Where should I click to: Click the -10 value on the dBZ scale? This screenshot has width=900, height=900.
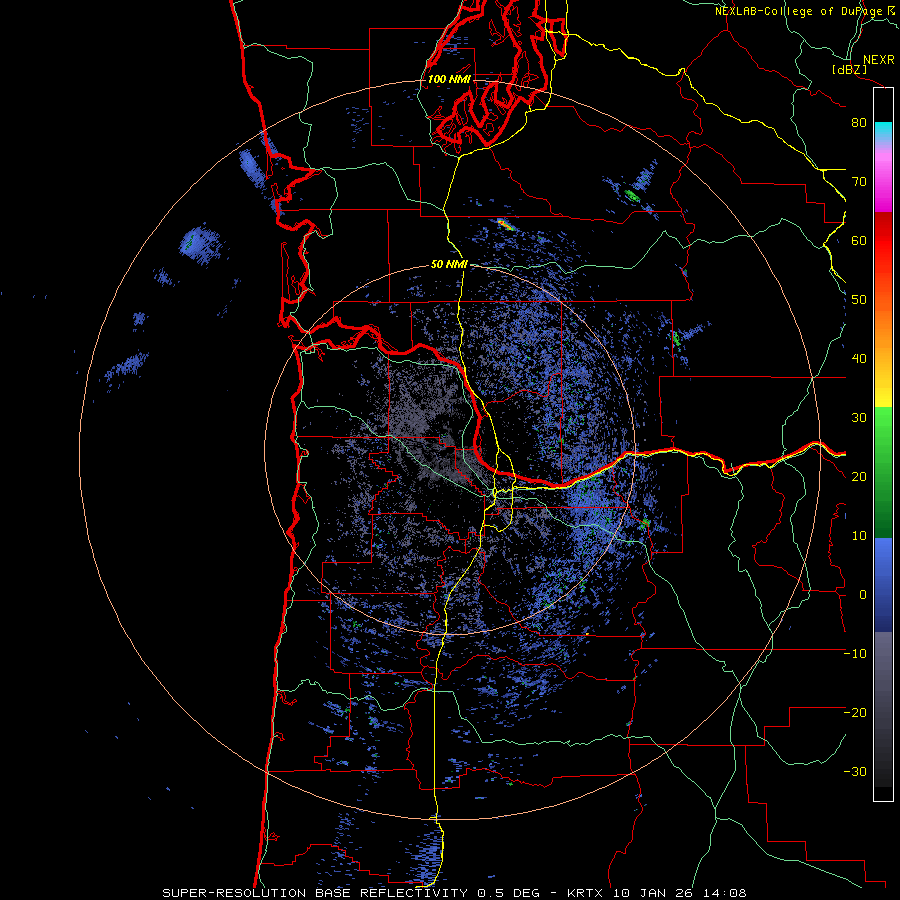click(855, 654)
